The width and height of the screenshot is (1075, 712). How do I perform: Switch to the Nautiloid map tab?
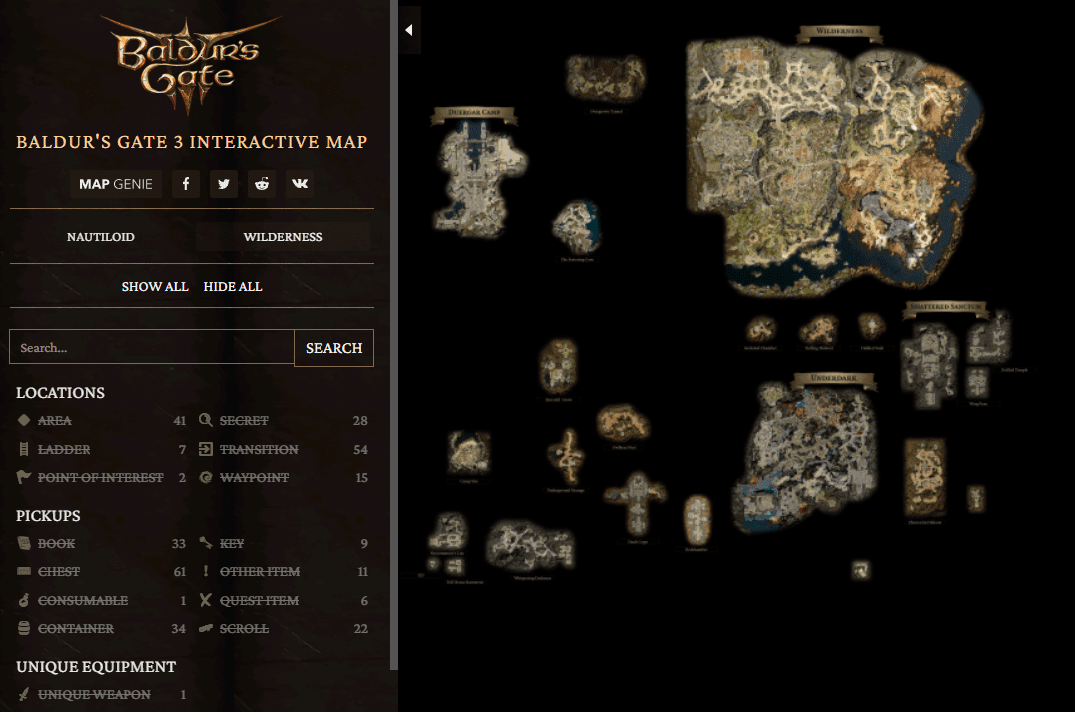(101, 236)
